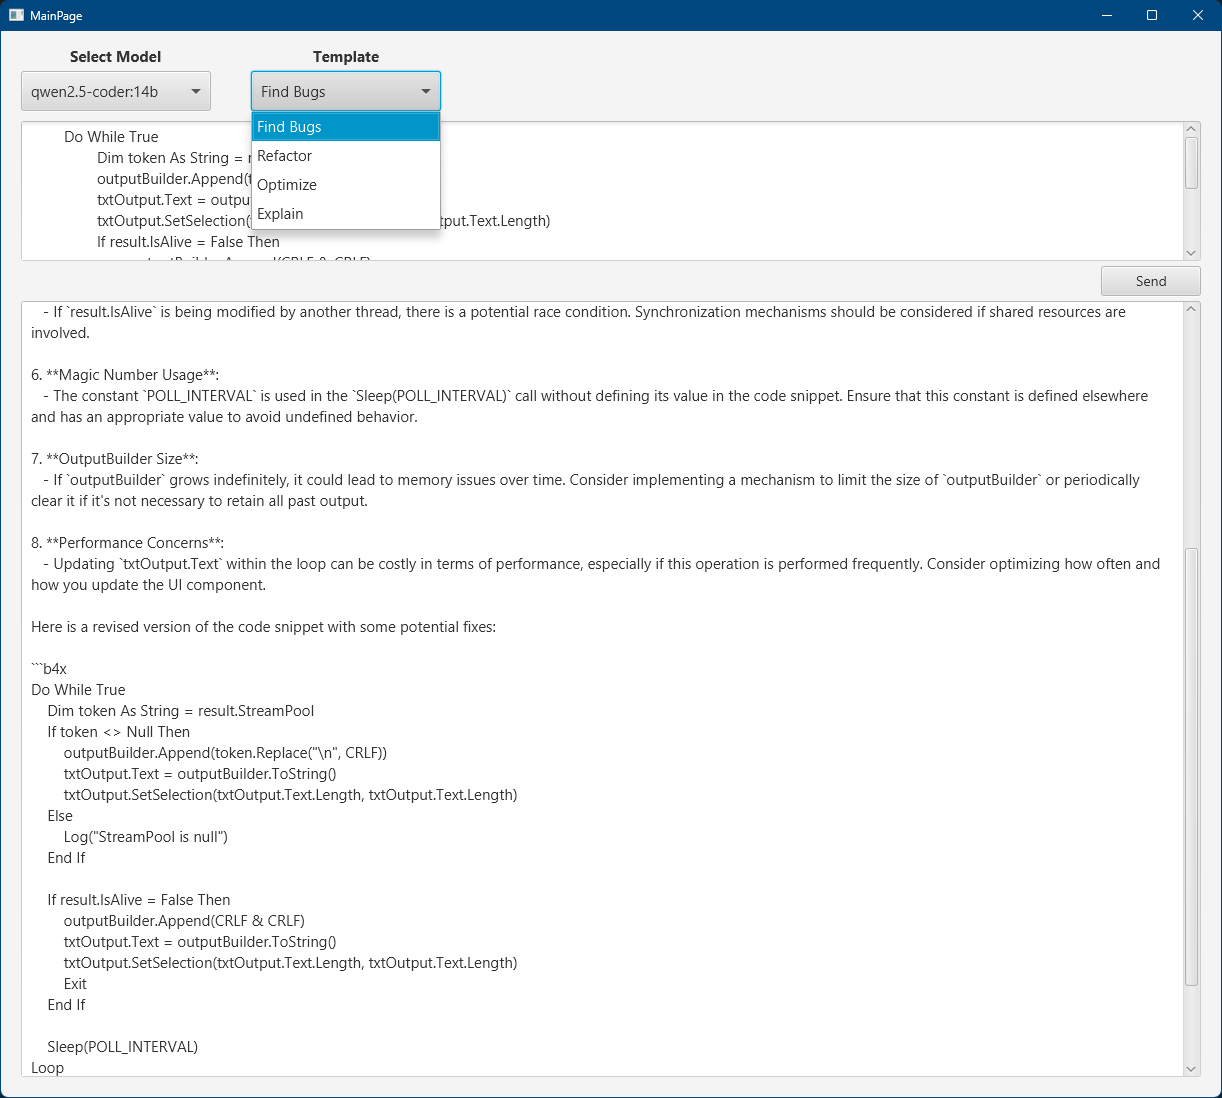Screen dimensions: 1222x1098
Task: Click the input code area scrollbar thumb
Action: coord(1191,163)
